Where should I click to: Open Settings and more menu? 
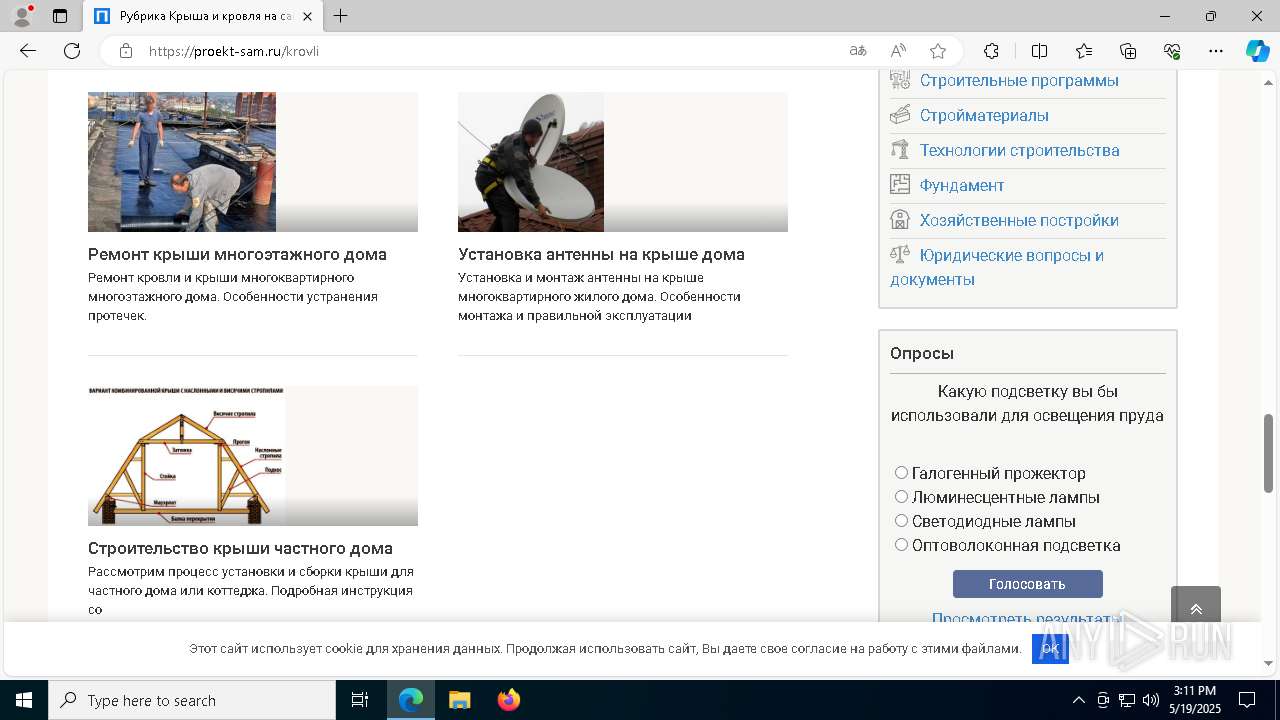coord(1216,51)
